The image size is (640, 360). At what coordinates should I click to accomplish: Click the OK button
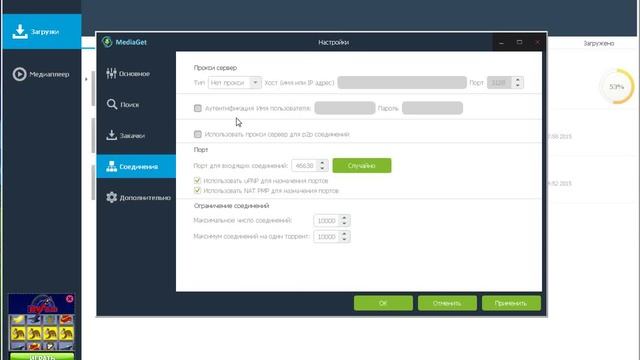(x=383, y=303)
